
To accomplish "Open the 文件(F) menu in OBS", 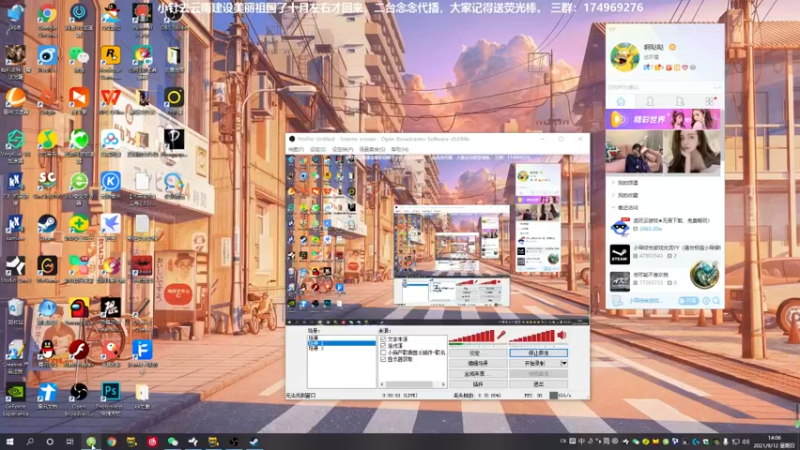I will click(x=296, y=149).
